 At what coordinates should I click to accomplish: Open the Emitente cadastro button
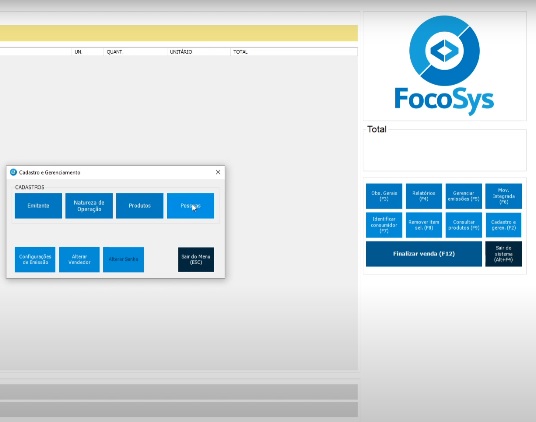pyautogui.click(x=38, y=206)
